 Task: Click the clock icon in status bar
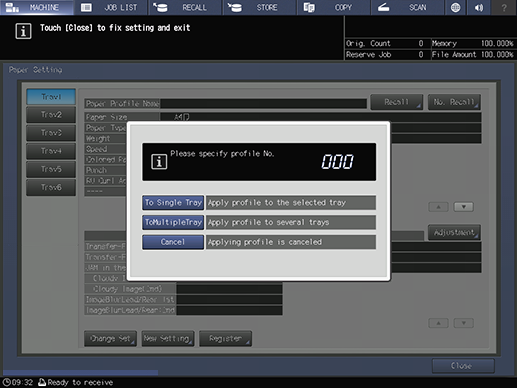[6, 382]
